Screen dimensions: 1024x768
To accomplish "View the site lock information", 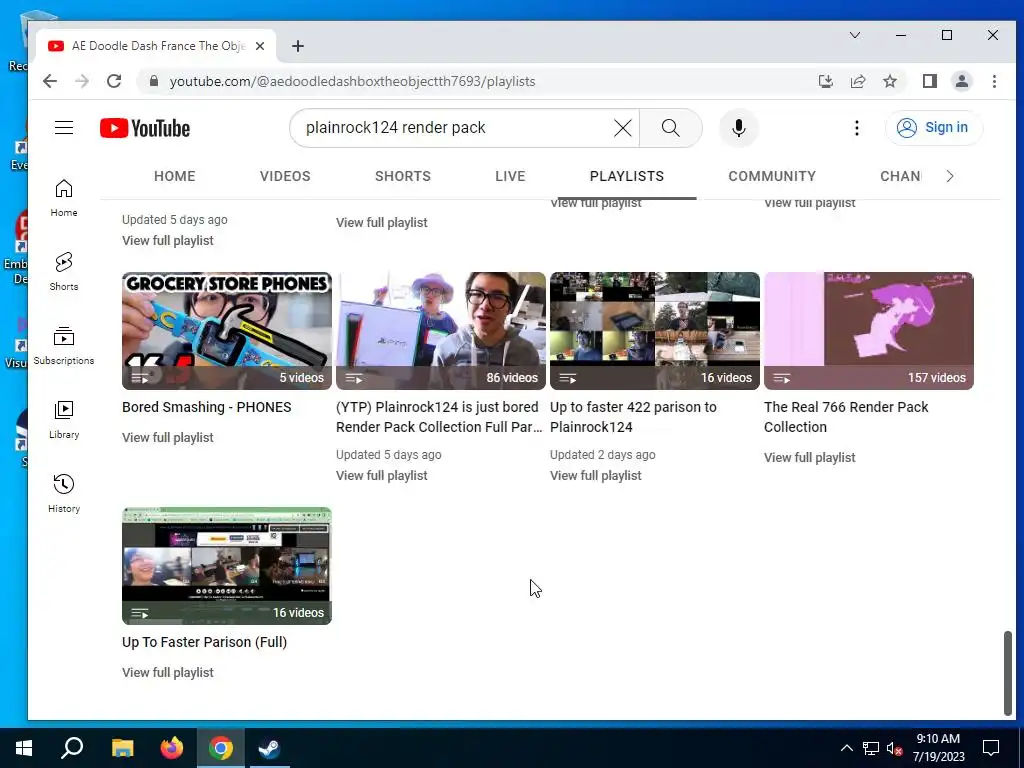I will click(153, 81).
